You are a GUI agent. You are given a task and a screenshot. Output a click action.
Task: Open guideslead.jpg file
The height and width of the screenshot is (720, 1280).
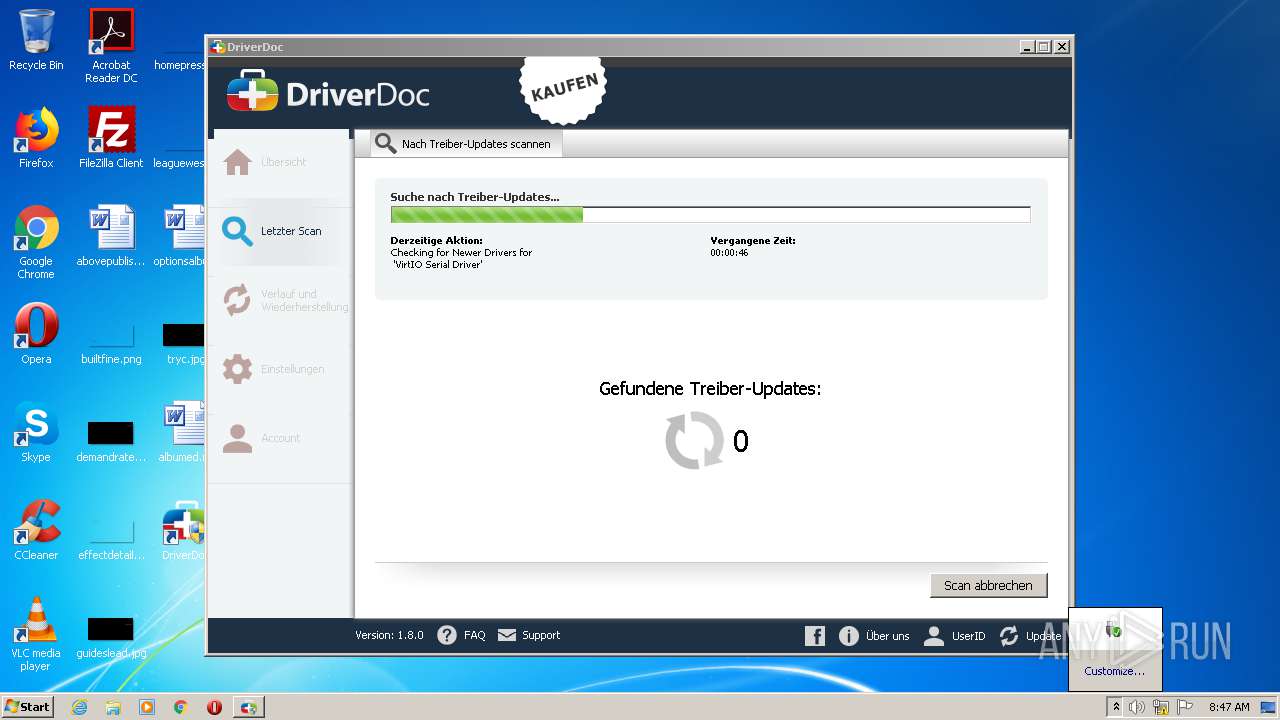tap(111, 636)
